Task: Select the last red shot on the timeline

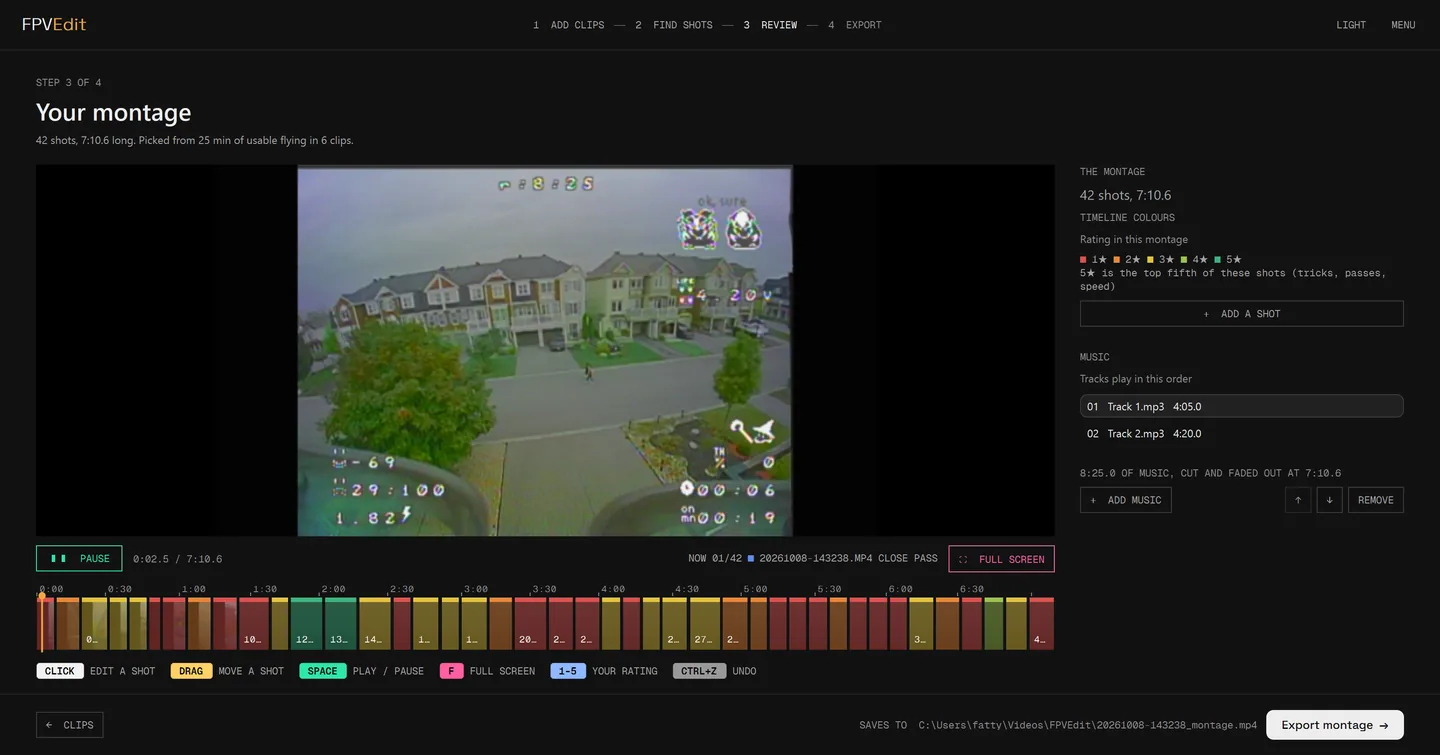Action: [x=1042, y=624]
